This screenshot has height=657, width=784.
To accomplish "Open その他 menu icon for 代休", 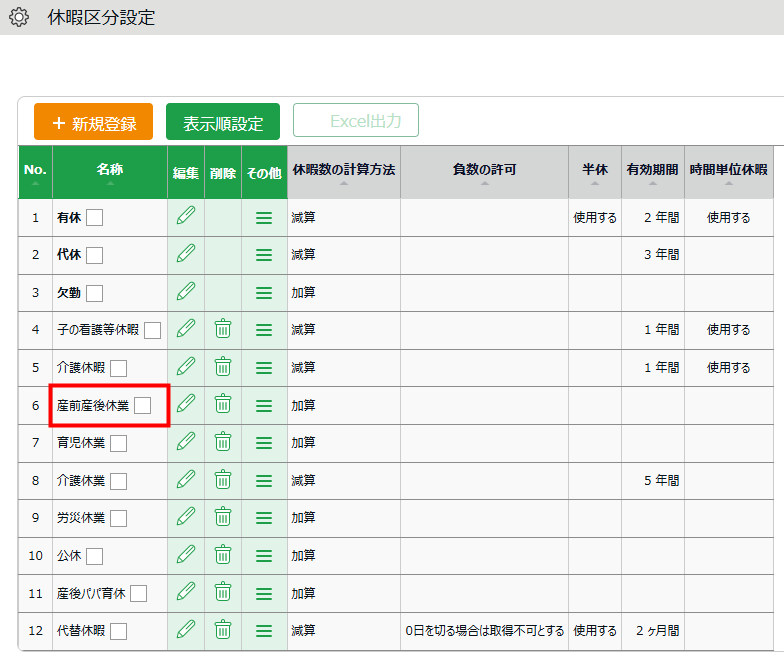I will [x=264, y=256].
